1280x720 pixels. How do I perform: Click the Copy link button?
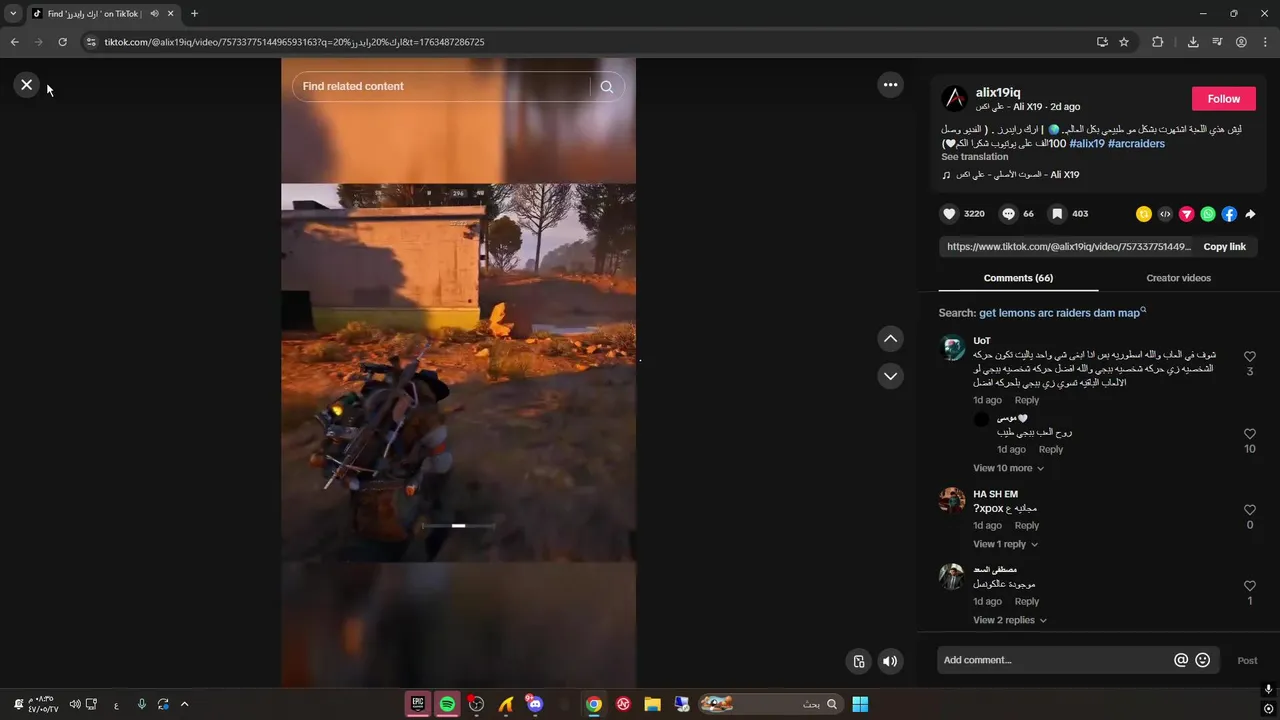click(1224, 247)
